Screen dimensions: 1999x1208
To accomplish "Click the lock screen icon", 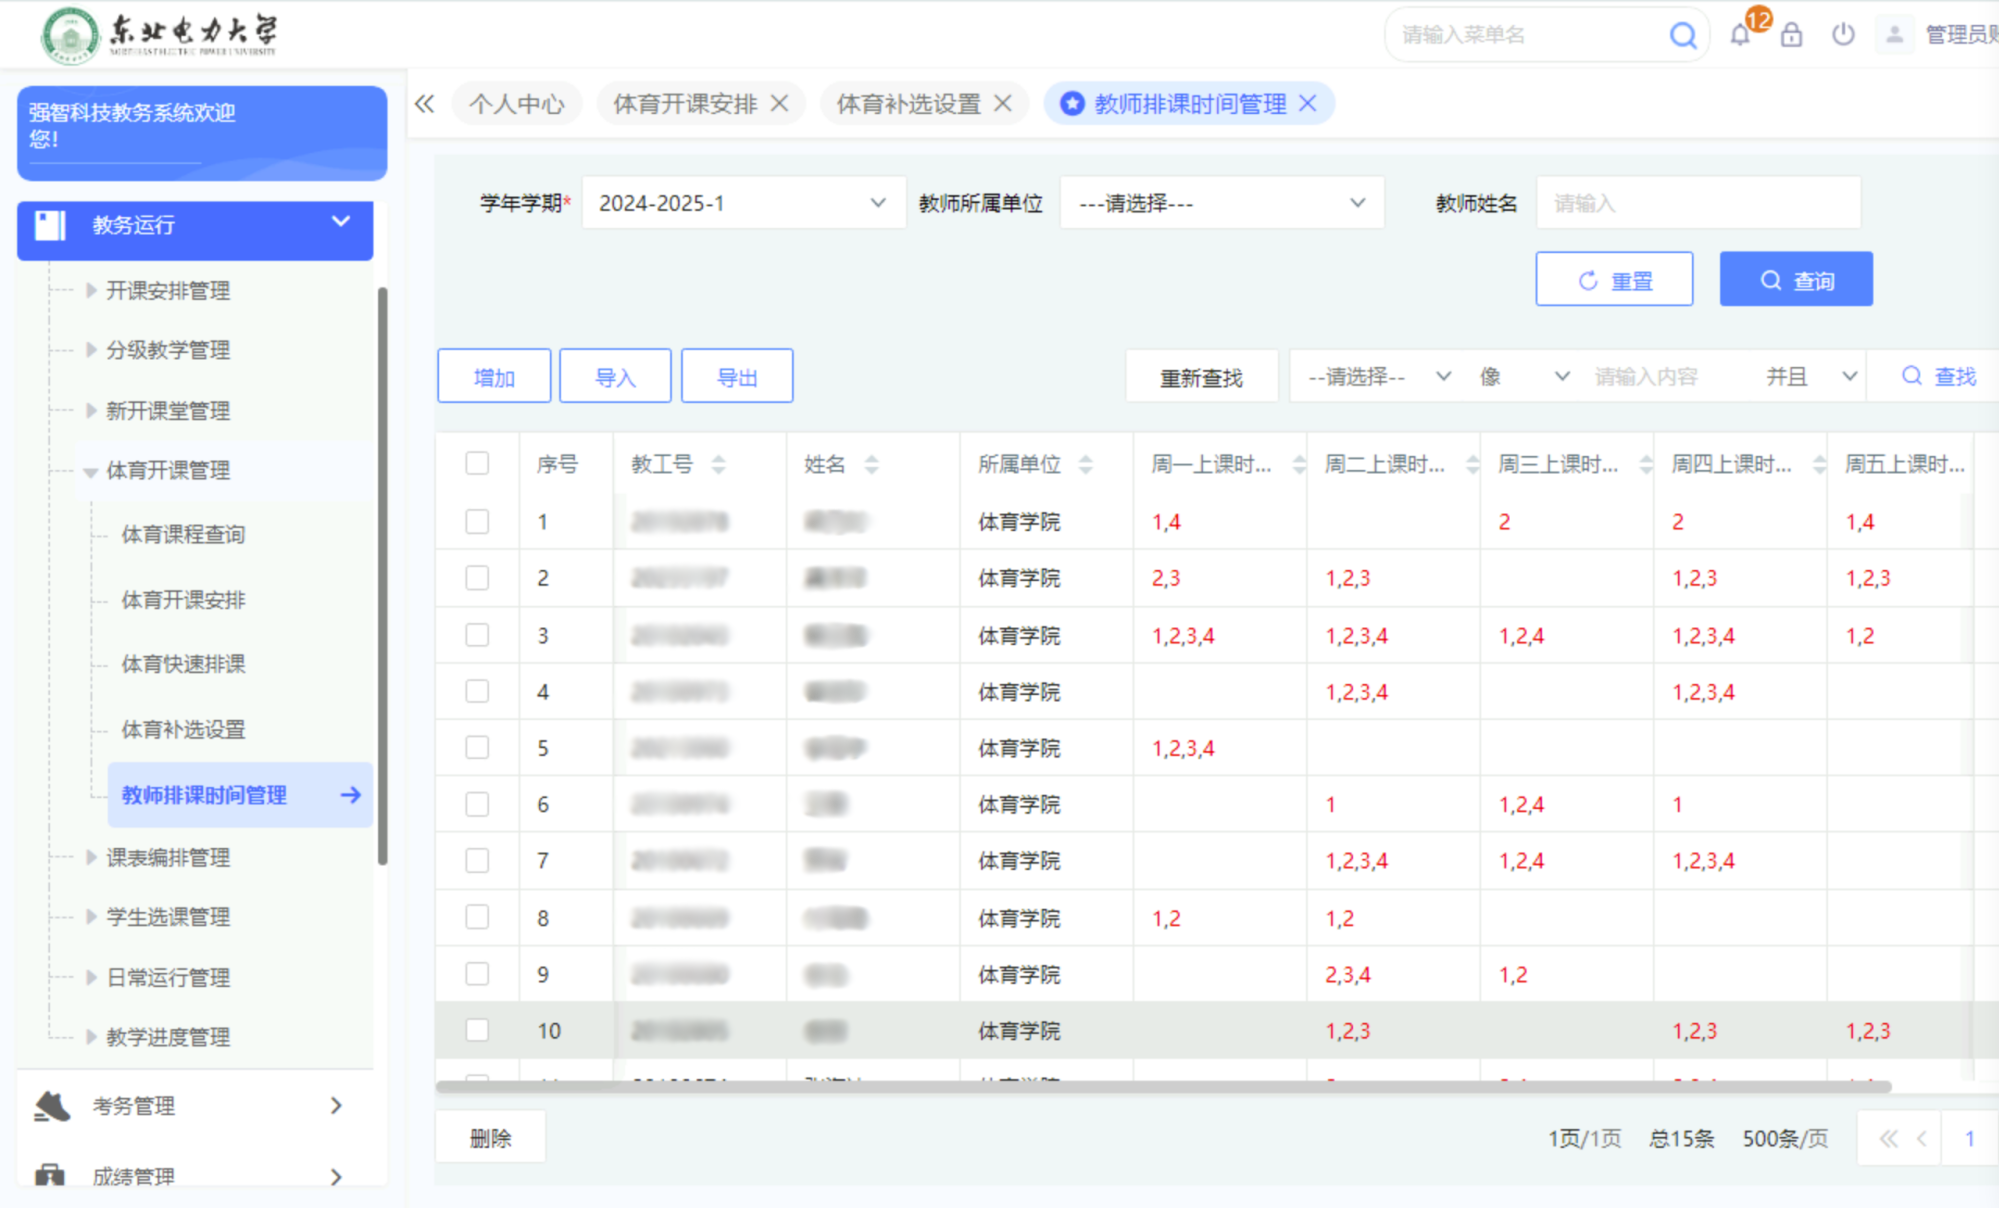I will point(1791,35).
